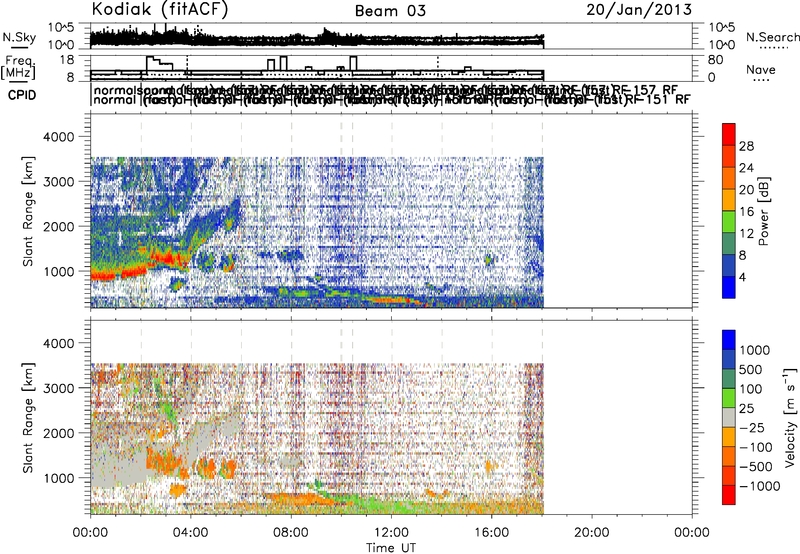The image size is (800, 554).
Task: Click the 20:00 time tick label
Action: [592, 533]
